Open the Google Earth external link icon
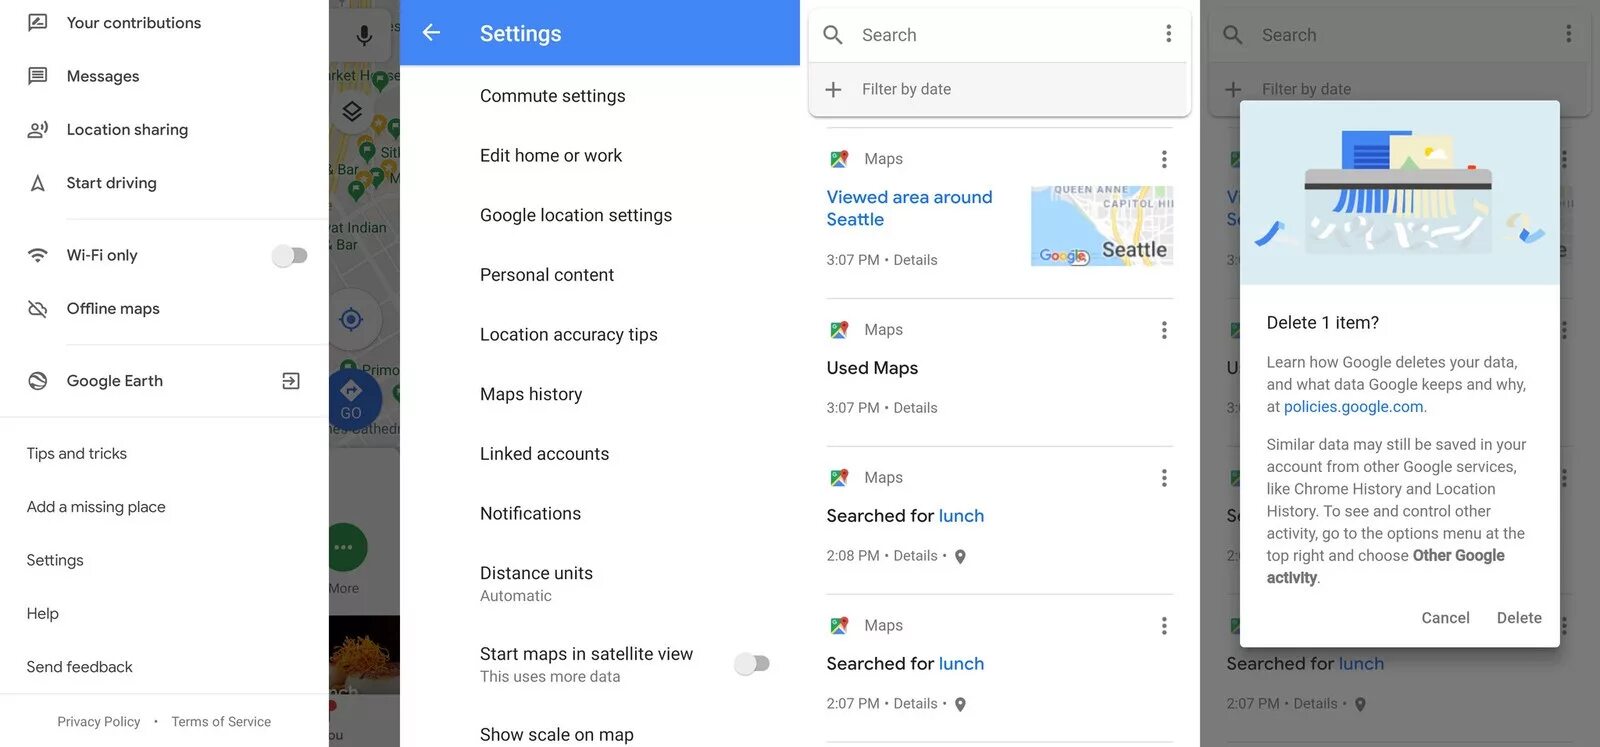This screenshot has height=747, width=1600. point(291,381)
